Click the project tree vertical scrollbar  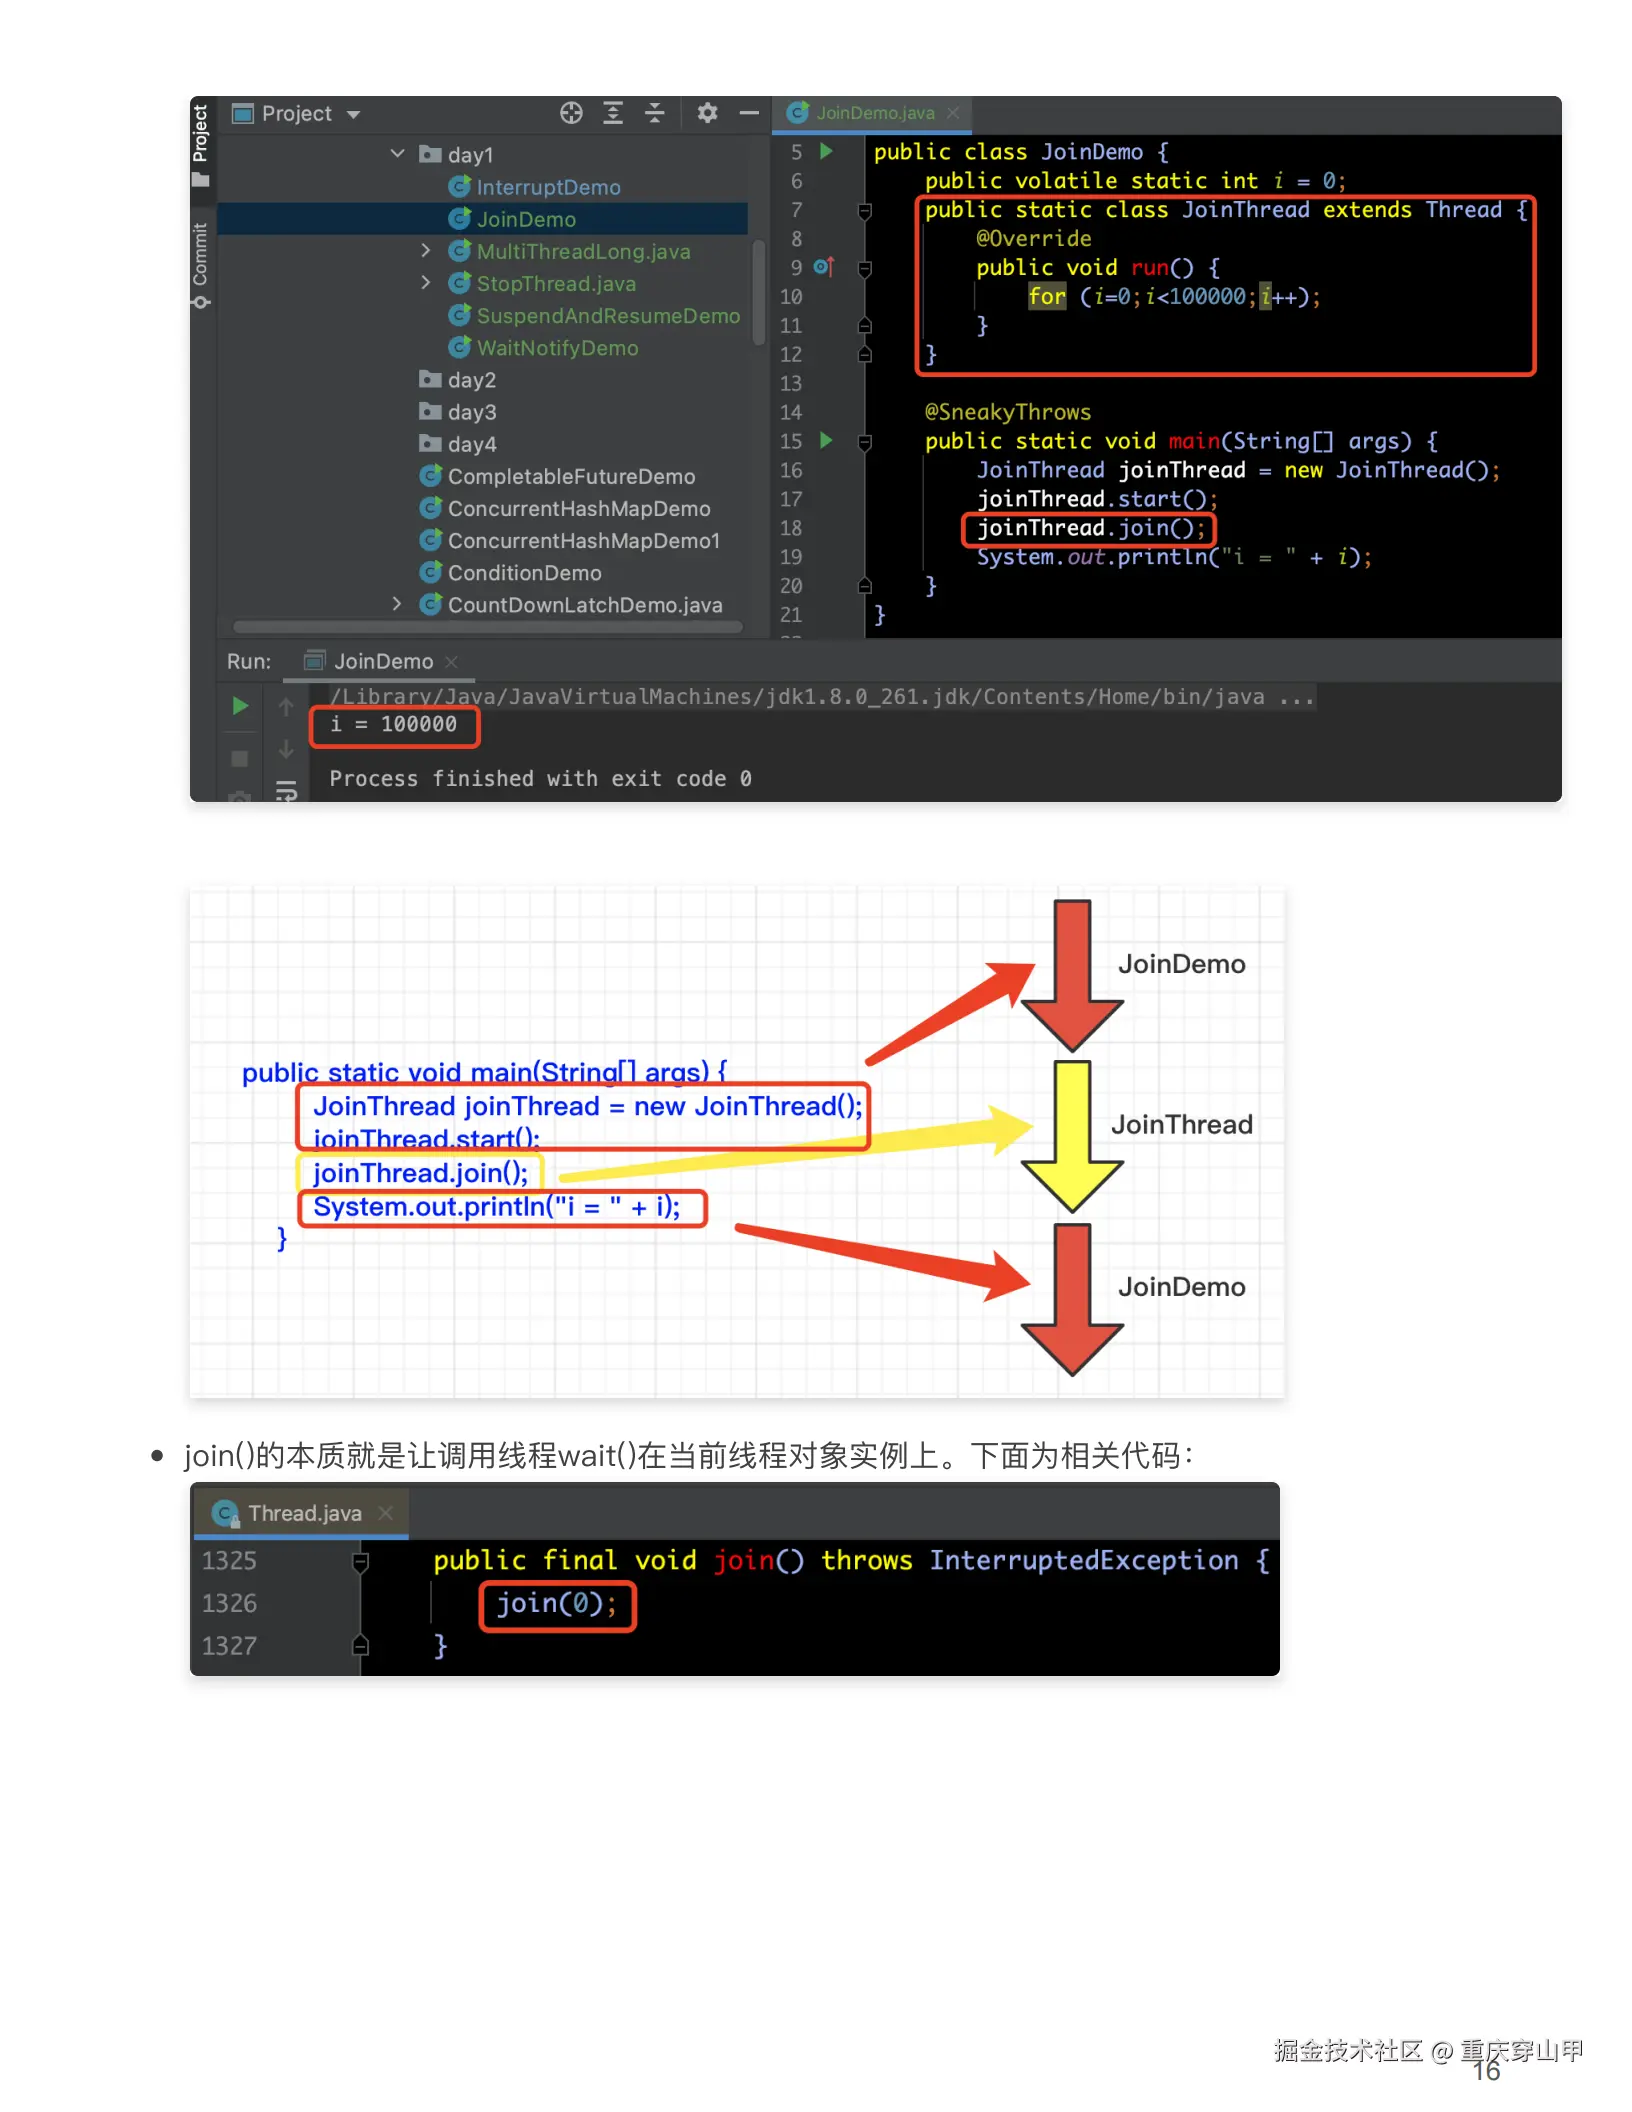coord(759,292)
